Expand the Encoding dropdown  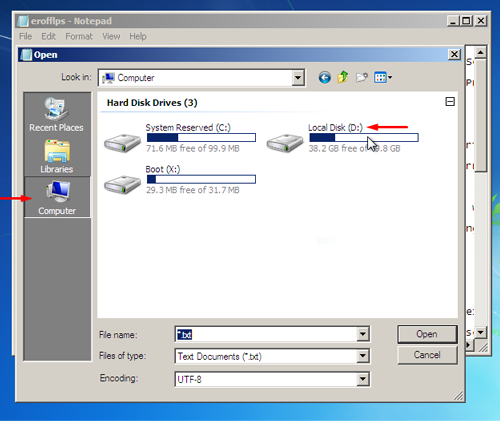[x=363, y=379]
